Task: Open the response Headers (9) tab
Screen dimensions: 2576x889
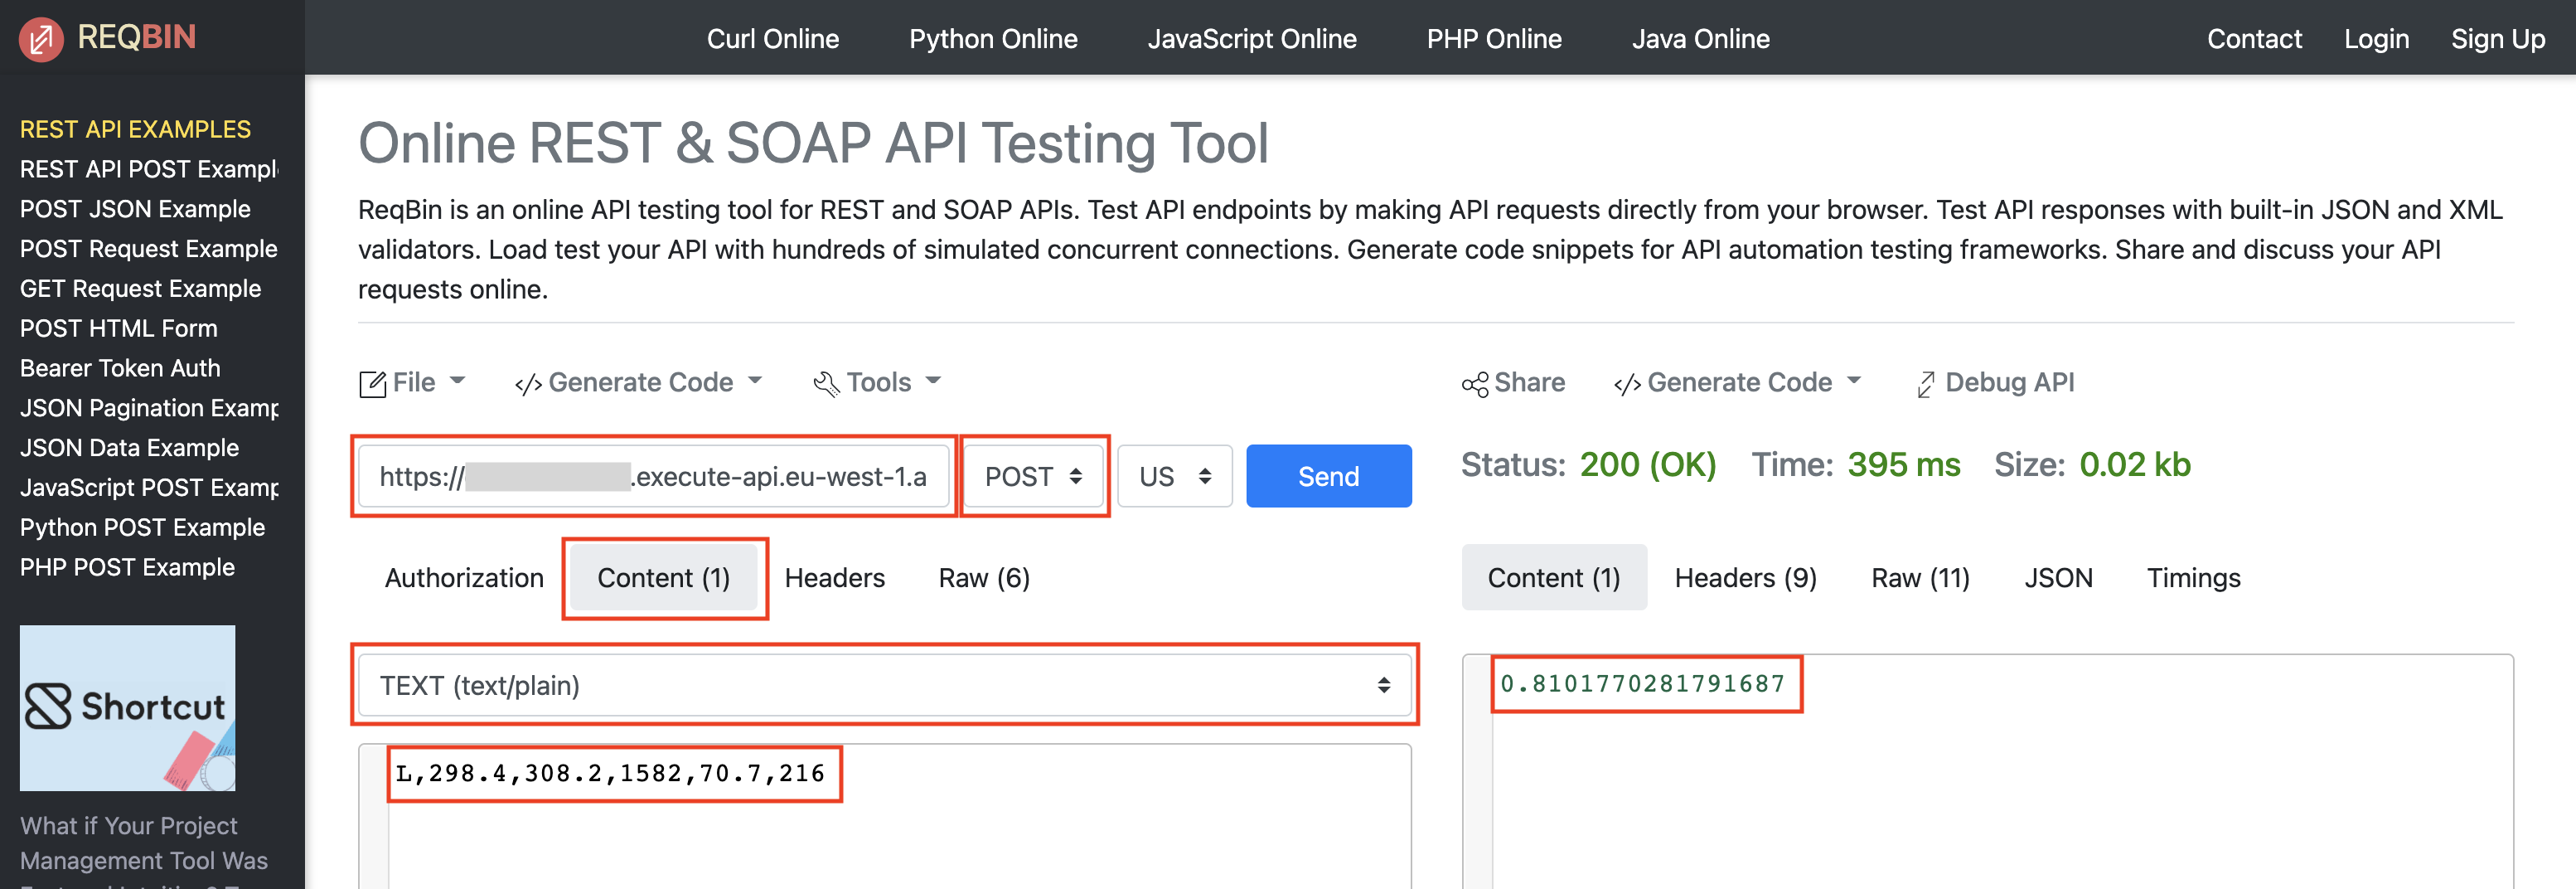Action: (1745, 577)
